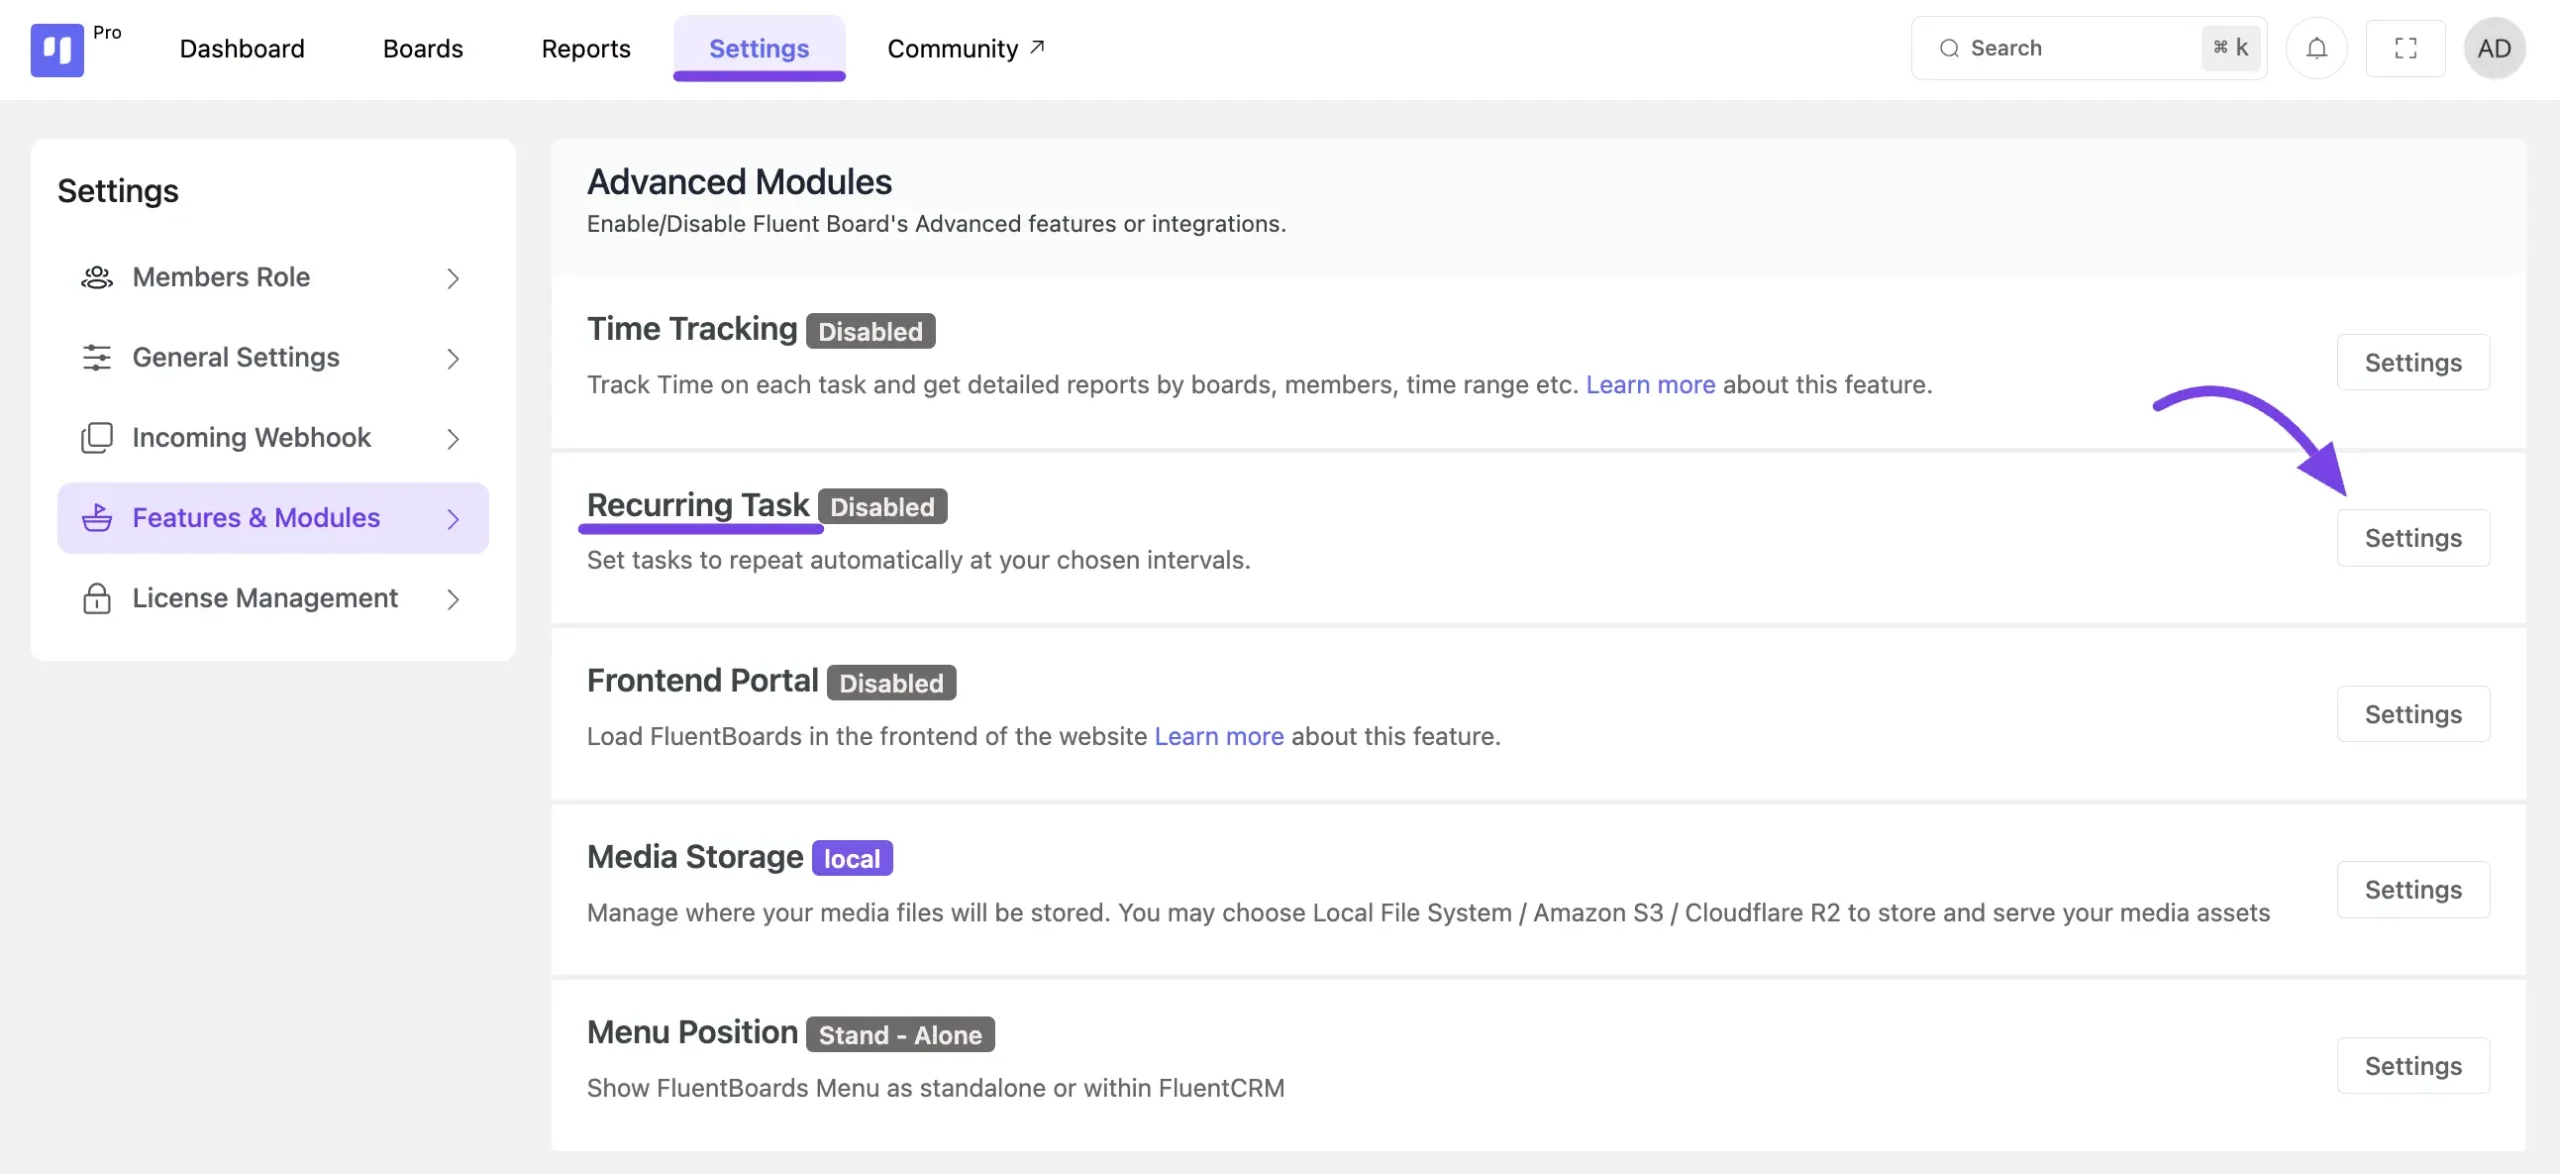The width and height of the screenshot is (2560, 1174).
Task: Select the Settings top navigation tab
Action: click(759, 48)
